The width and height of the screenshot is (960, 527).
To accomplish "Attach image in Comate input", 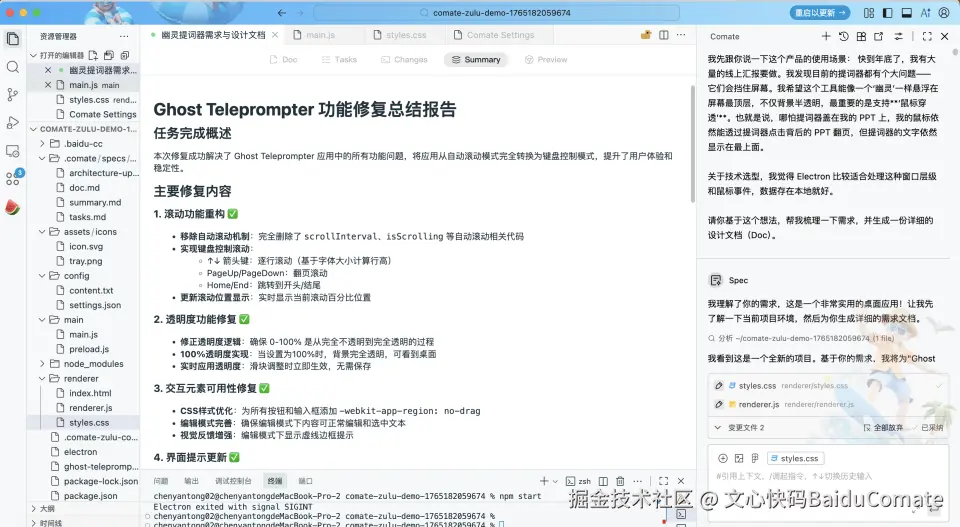I will [739, 458].
